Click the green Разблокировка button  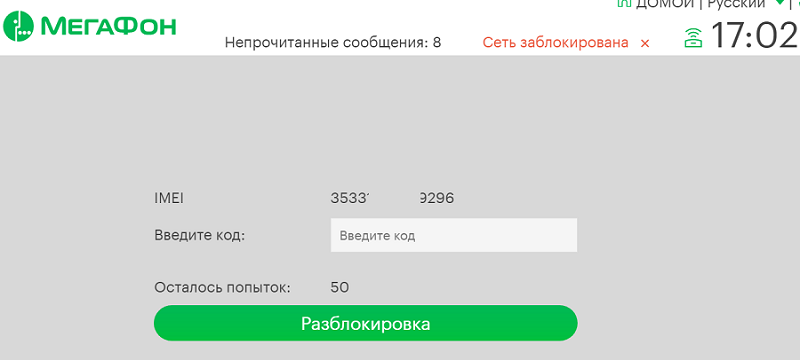pyautogui.click(x=365, y=323)
